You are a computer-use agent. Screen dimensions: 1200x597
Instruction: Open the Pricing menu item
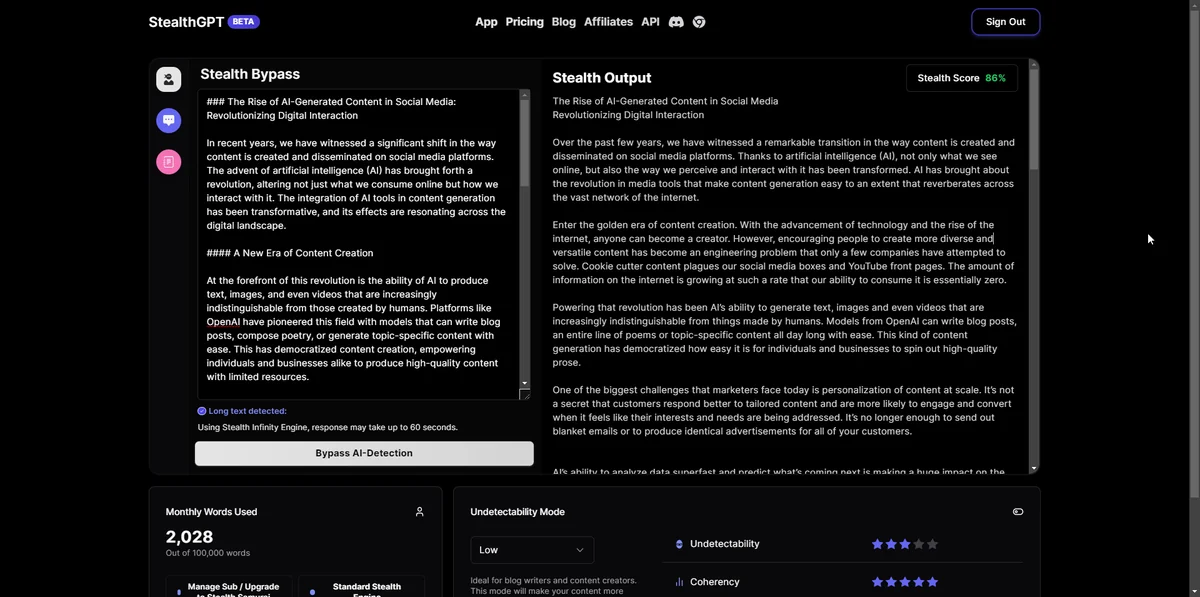tap(524, 21)
